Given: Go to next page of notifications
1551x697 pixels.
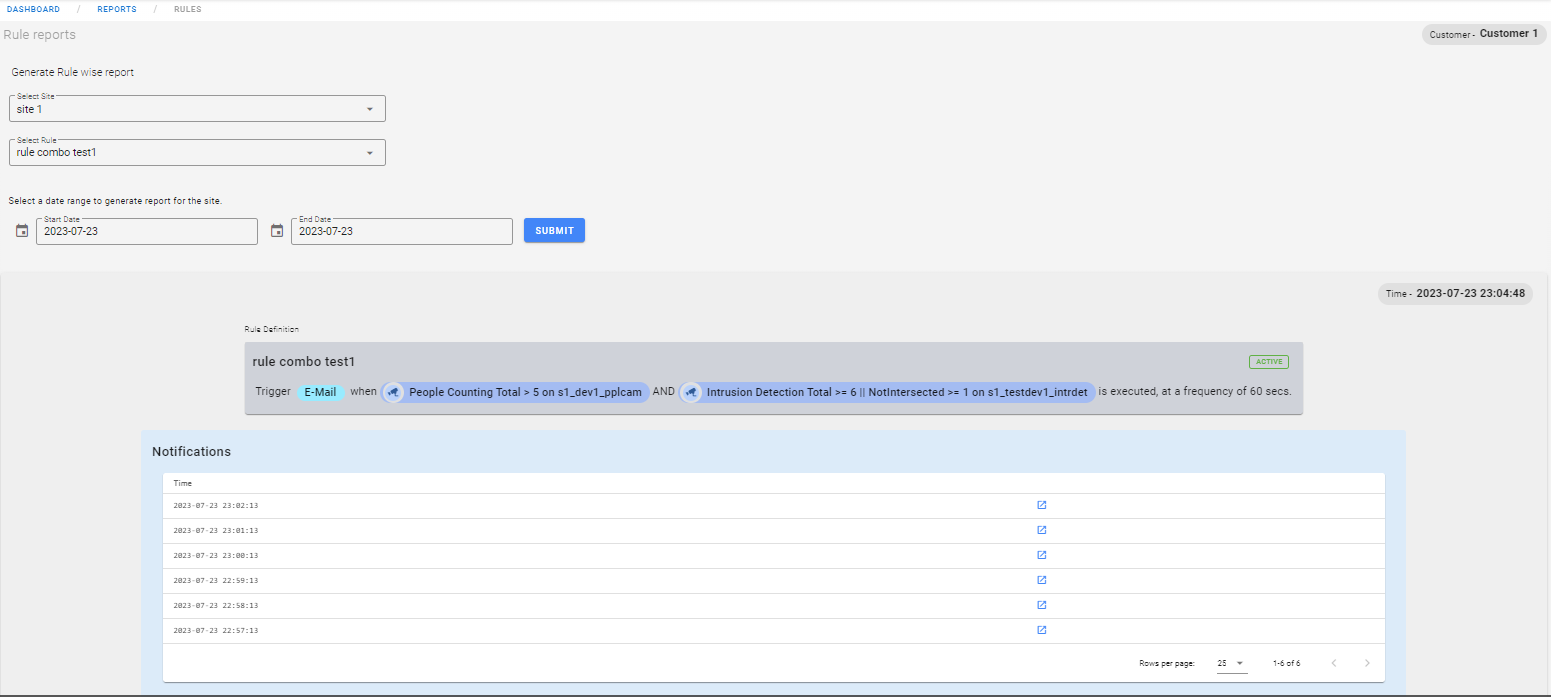Looking at the screenshot, I should (1367, 663).
